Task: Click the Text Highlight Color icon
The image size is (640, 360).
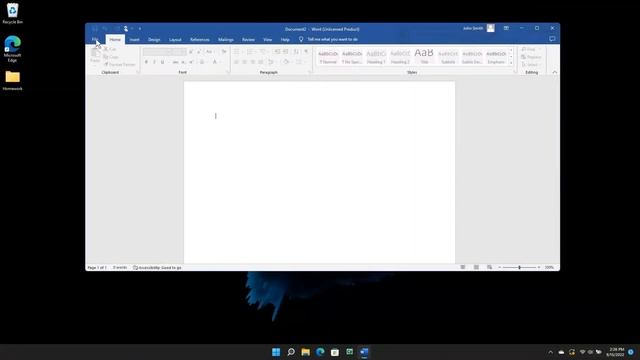Action: tap(202, 62)
